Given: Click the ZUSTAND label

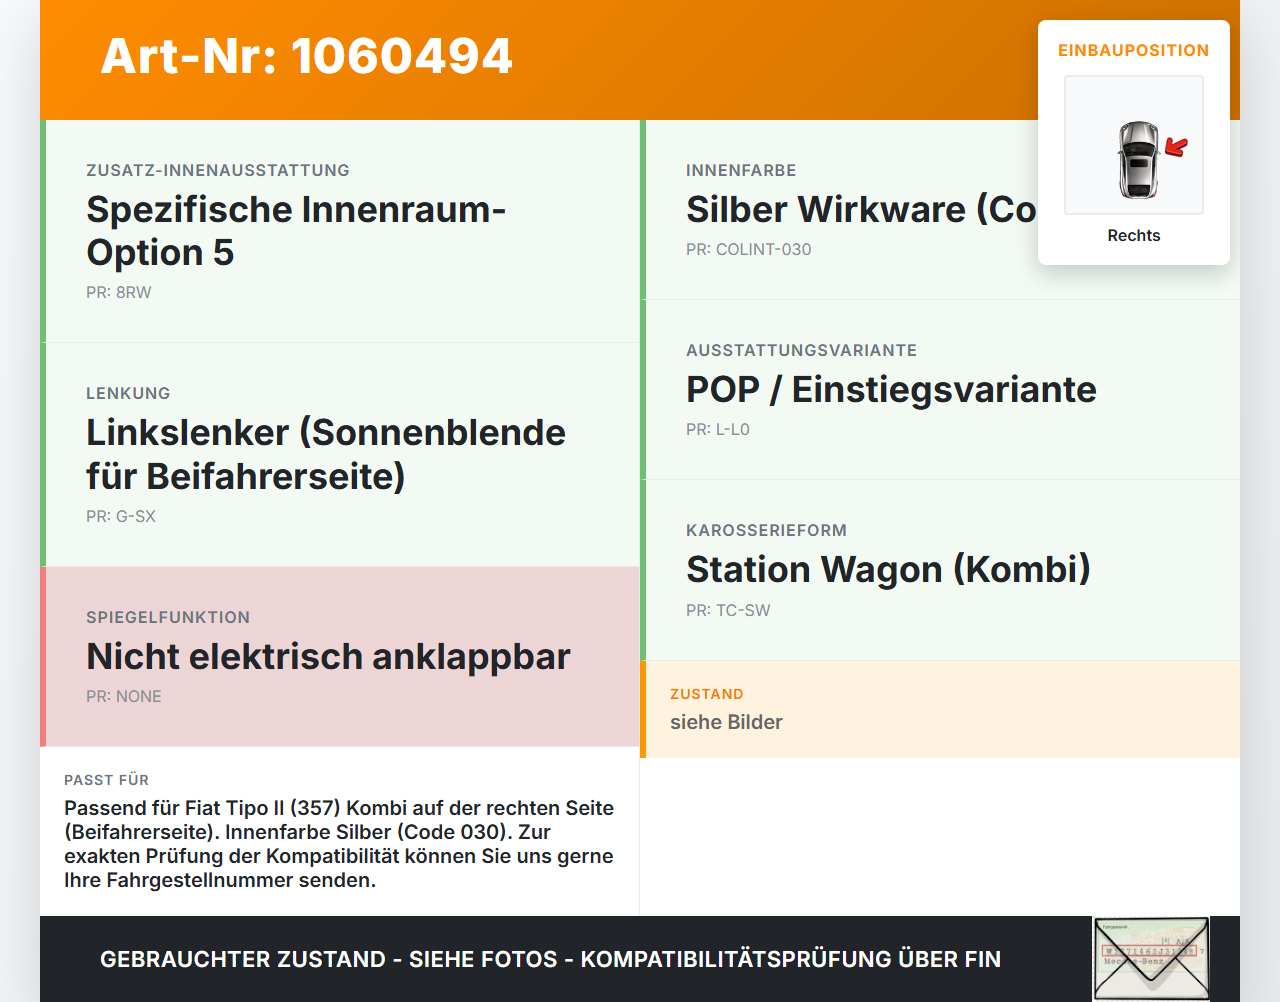Looking at the screenshot, I should pos(707,694).
